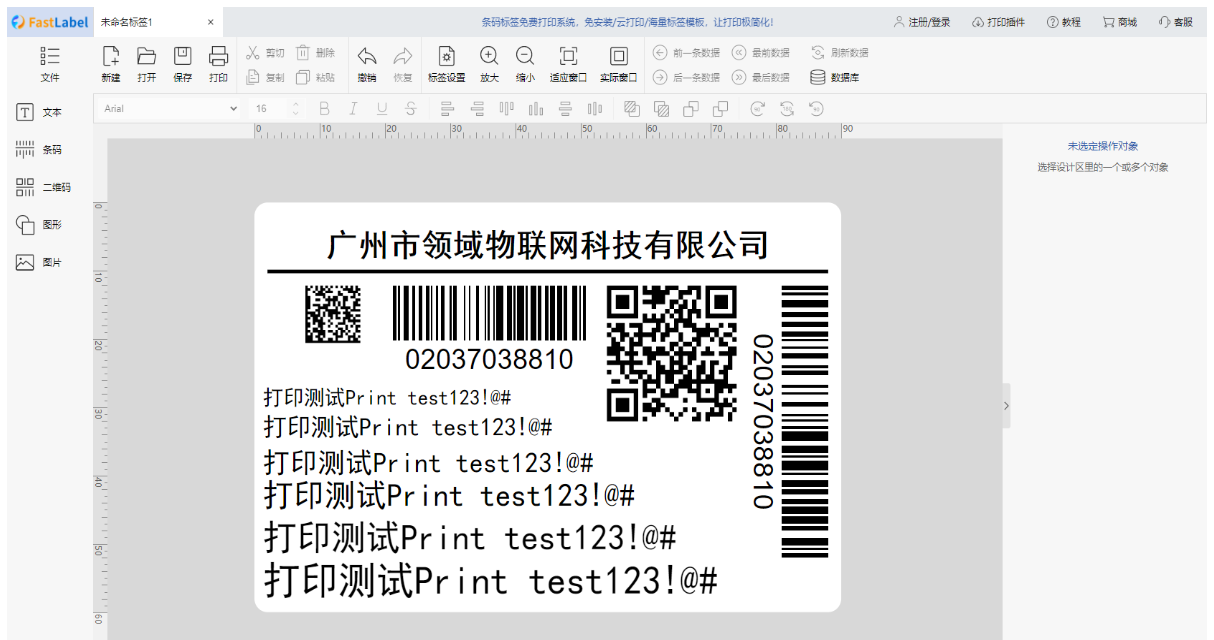Screen dimensions: 1214x640
Task: Select the 二维码 QR code tool
Action: point(43,187)
